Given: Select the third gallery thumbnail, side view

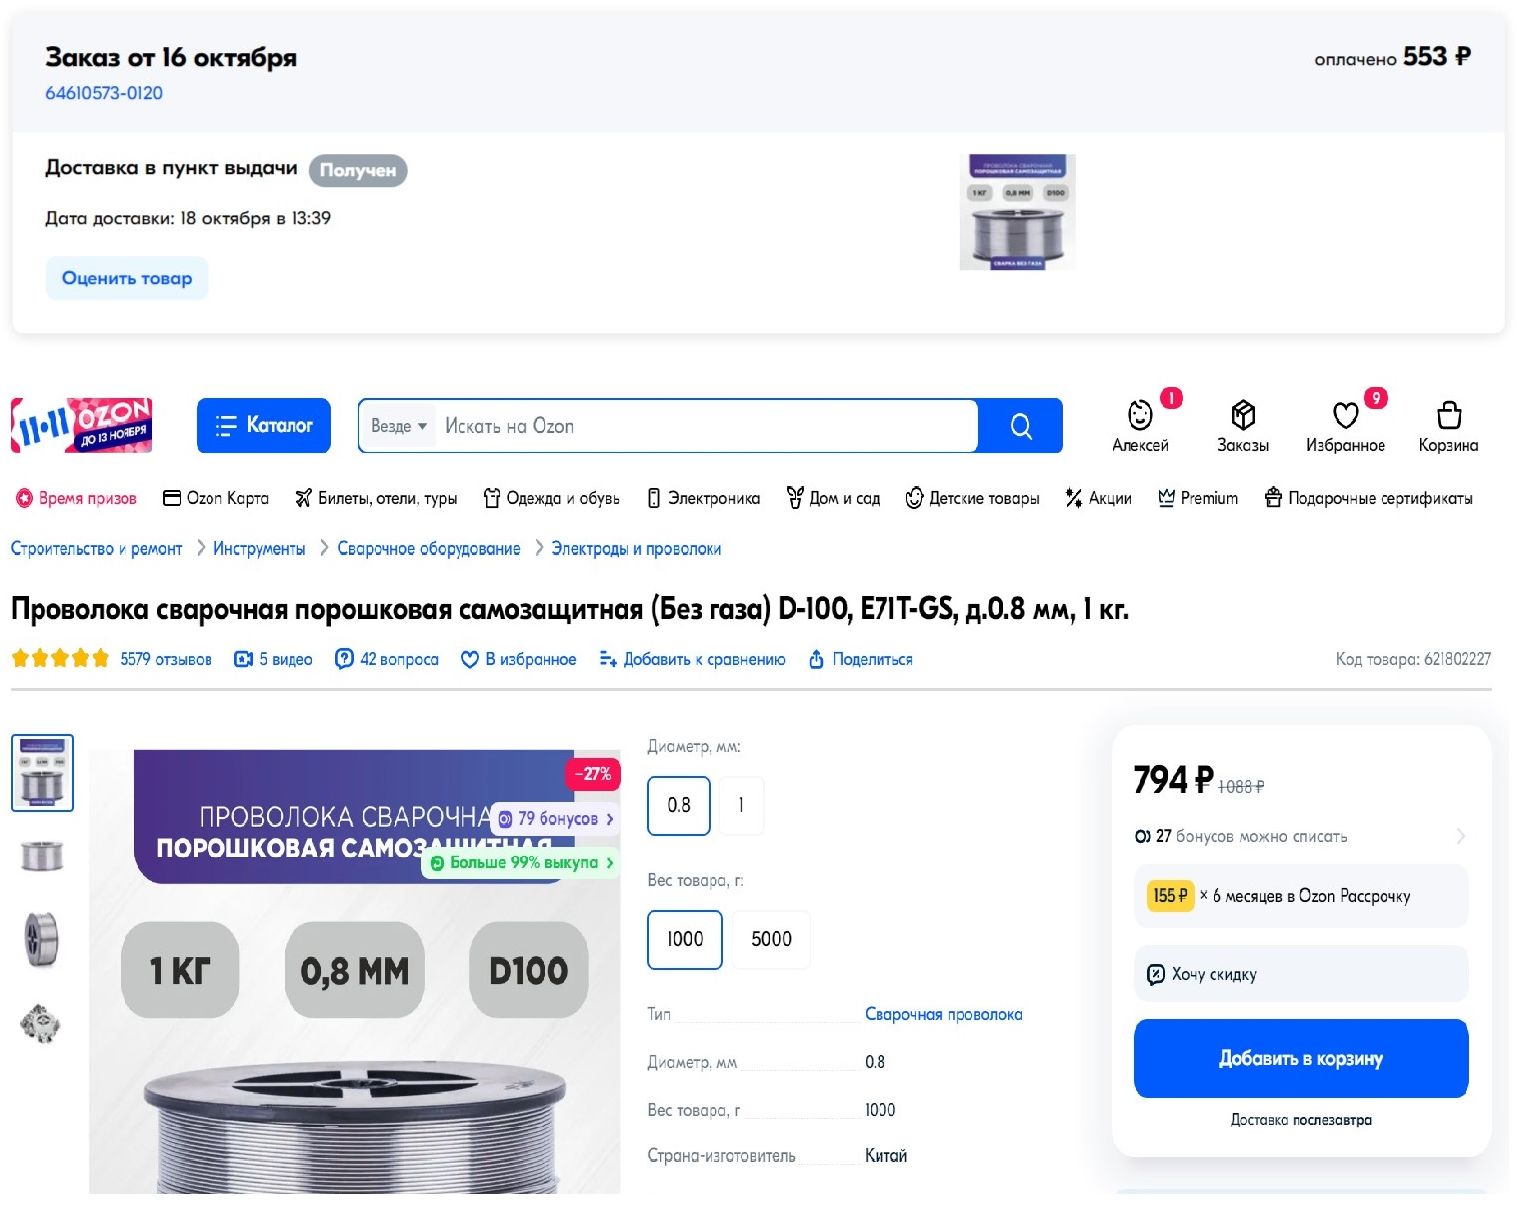Looking at the screenshot, I should click(x=42, y=939).
